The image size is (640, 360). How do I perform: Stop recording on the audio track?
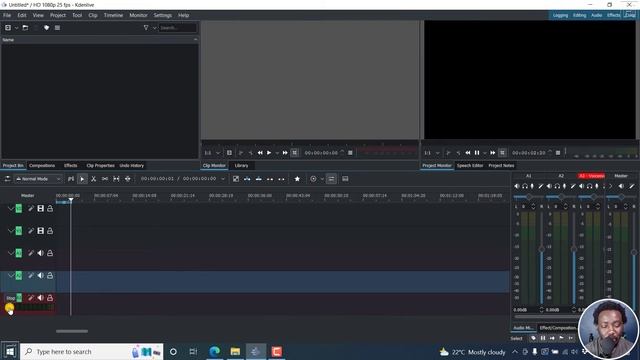tap(11, 298)
